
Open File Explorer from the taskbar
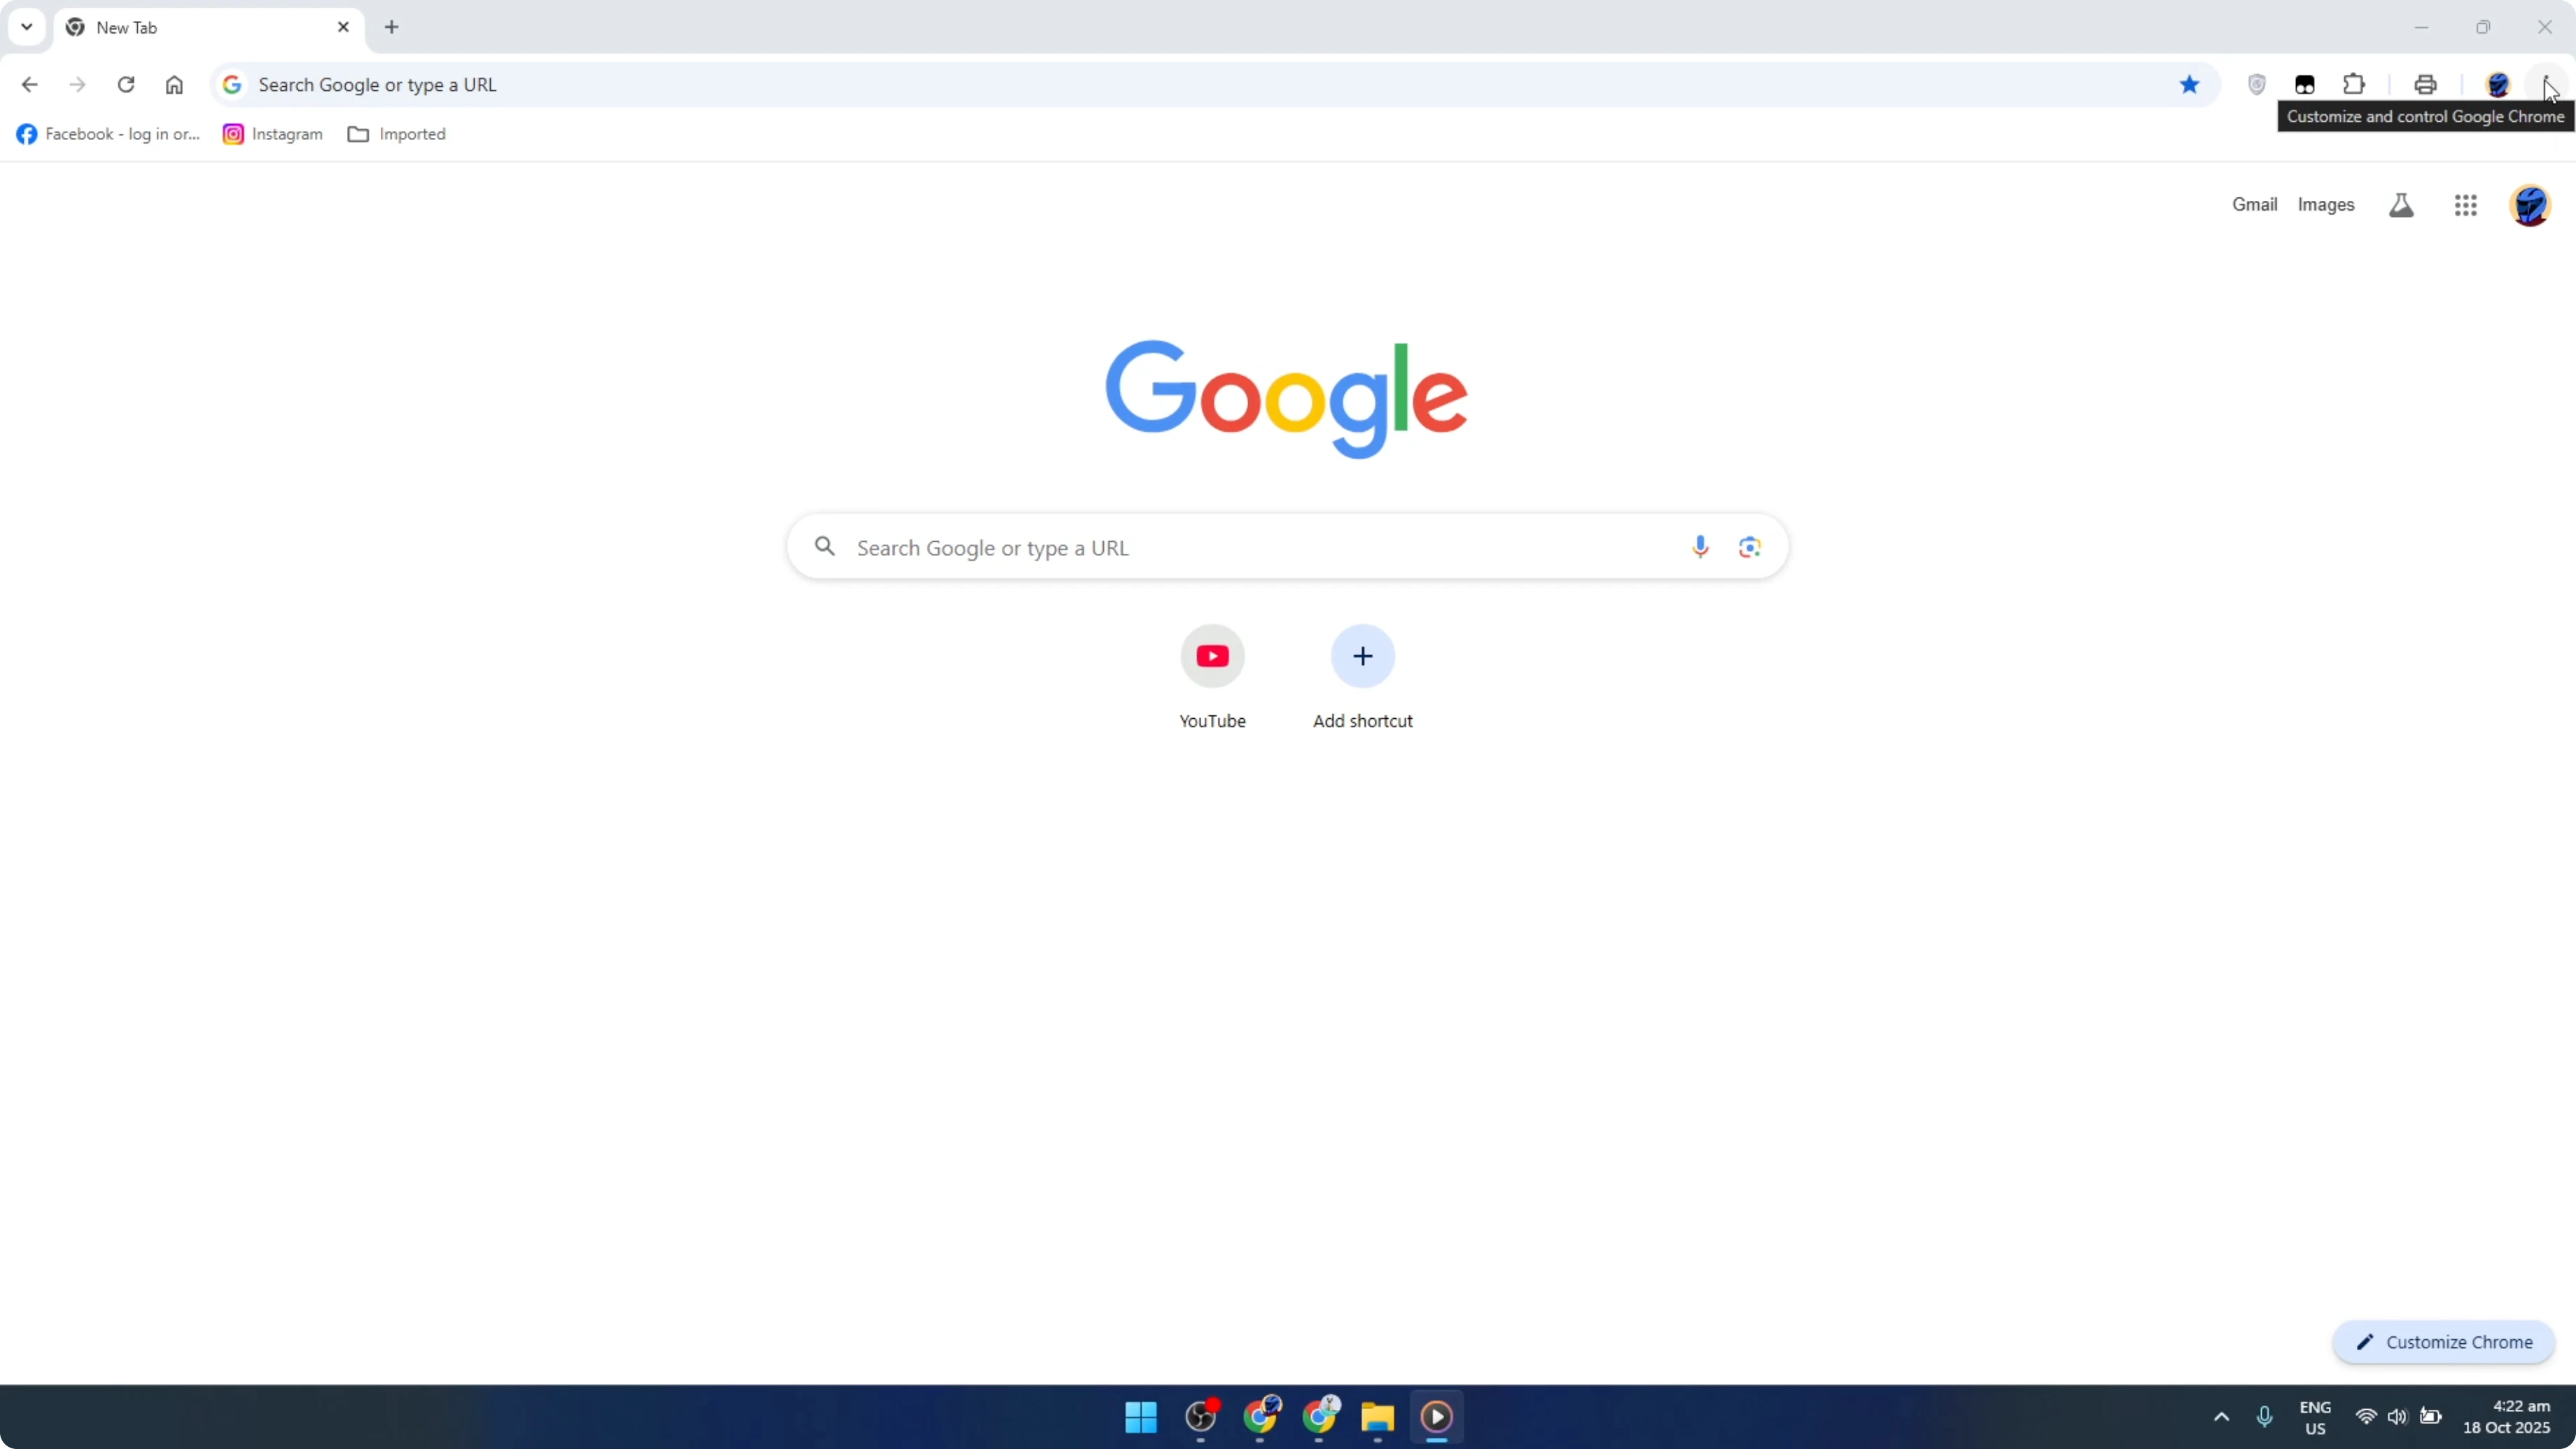click(x=1377, y=1416)
